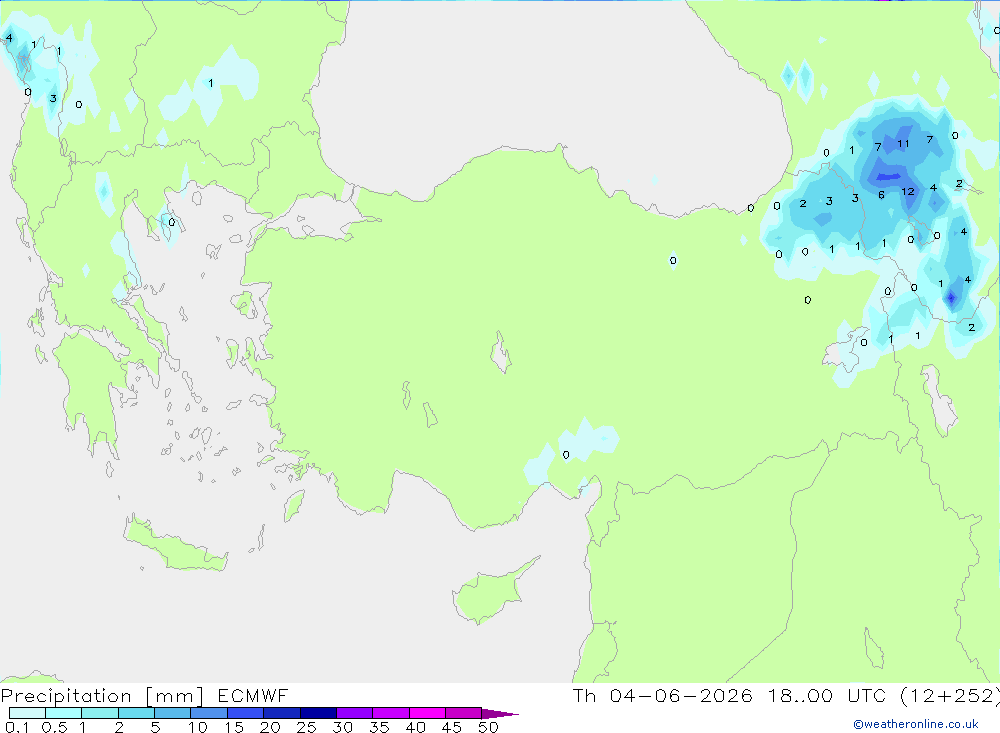The image size is (1000, 733).
Task: Click the 'ECMWF' model label
Action: [x=253, y=696]
